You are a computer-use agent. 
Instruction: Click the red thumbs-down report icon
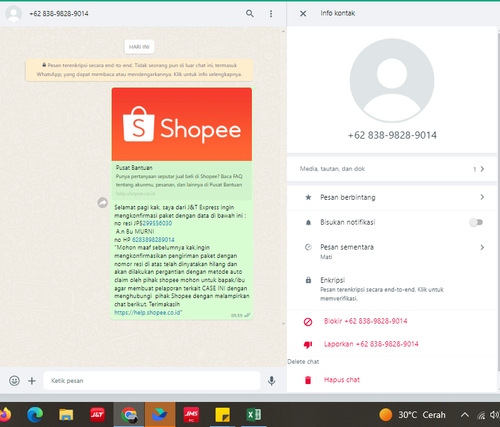pyautogui.click(x=308, y=345)
